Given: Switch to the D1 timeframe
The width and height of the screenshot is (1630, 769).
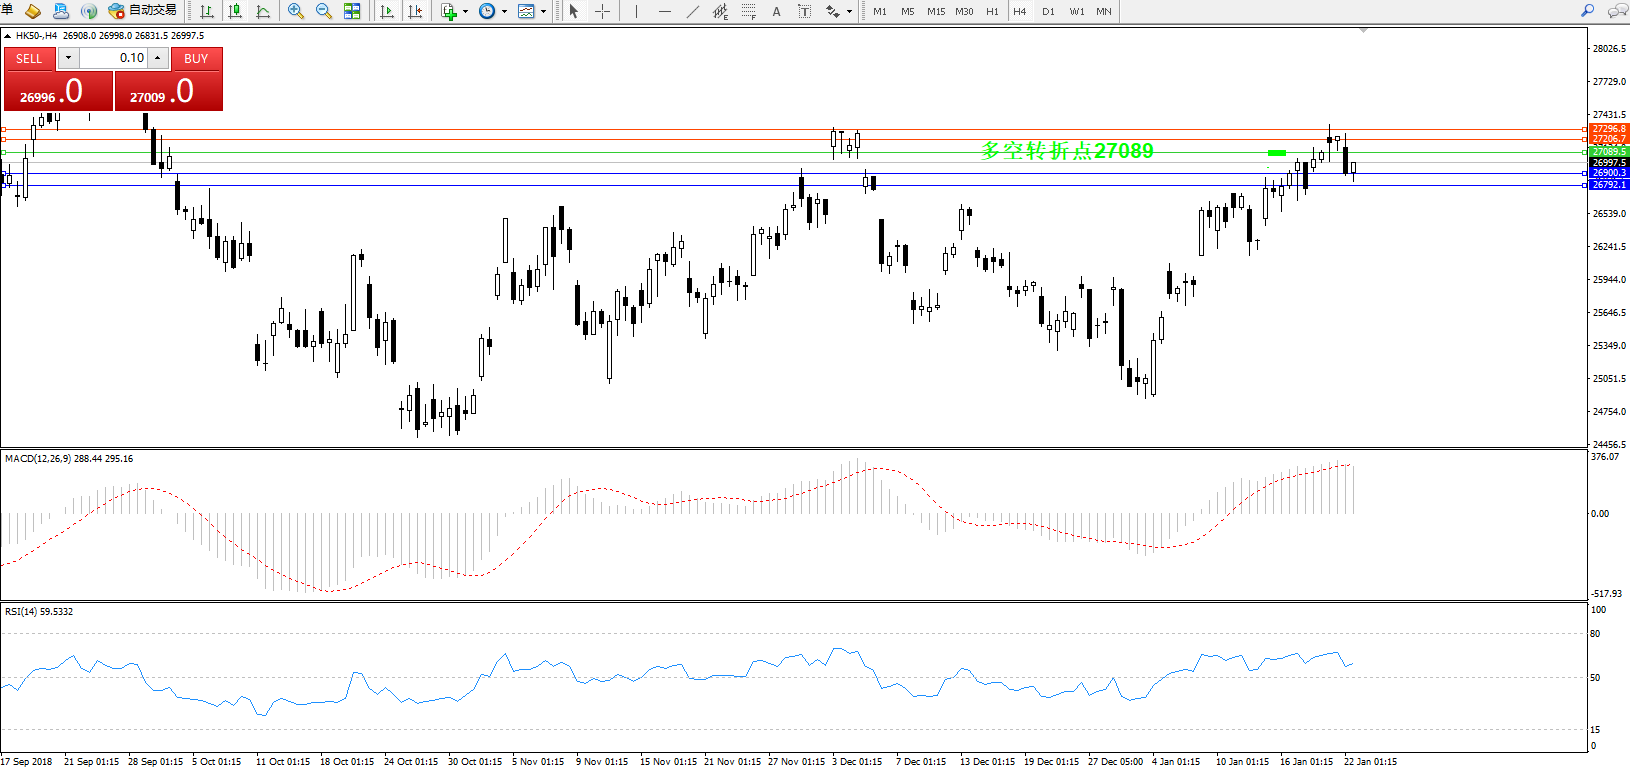Looking at the screenshot, I should click(1048, 11).
